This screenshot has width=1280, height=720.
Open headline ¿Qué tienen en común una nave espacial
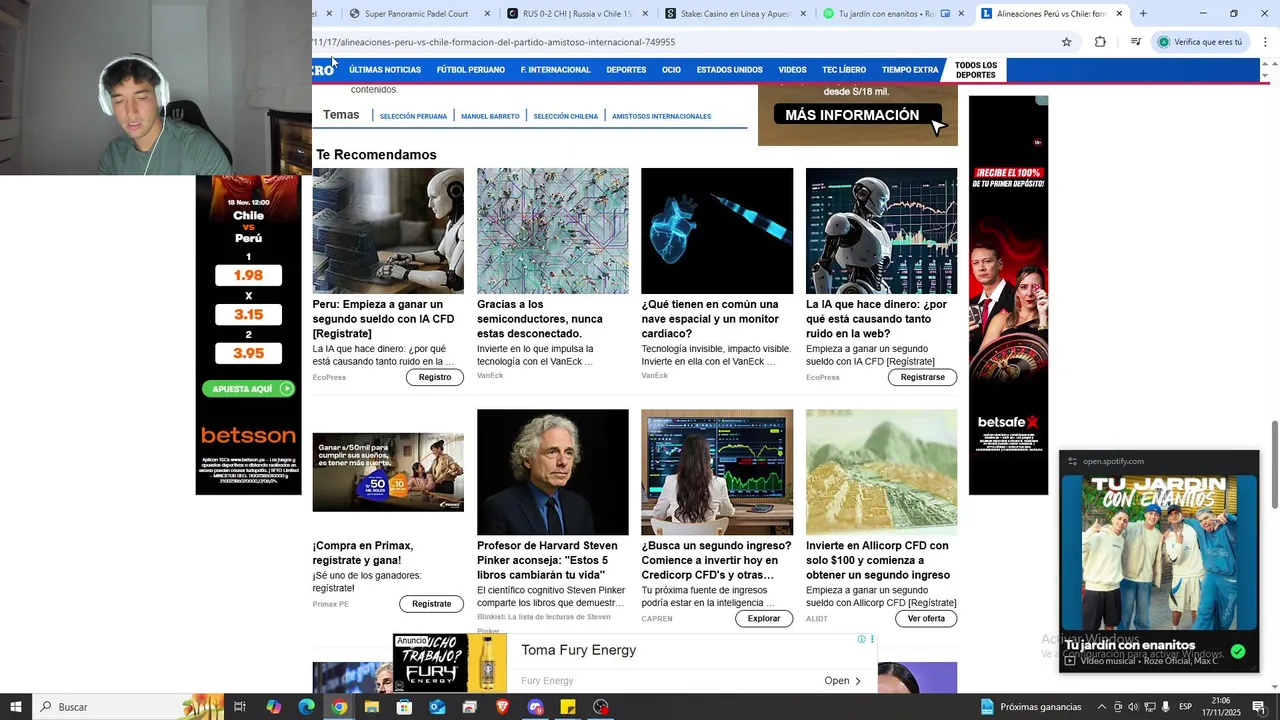[x=710, y=319]
